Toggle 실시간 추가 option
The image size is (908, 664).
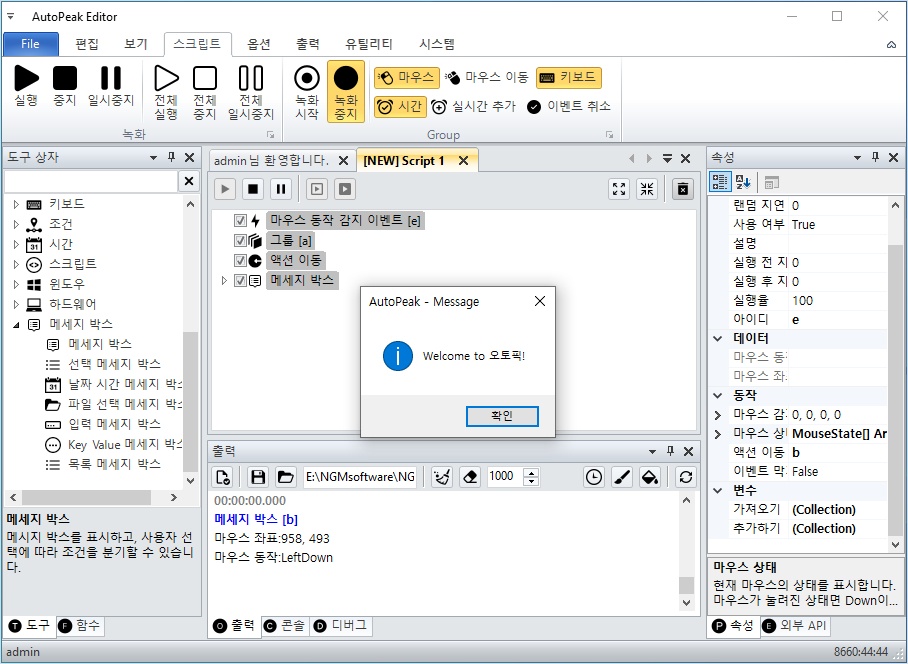[x=473, y=107]
